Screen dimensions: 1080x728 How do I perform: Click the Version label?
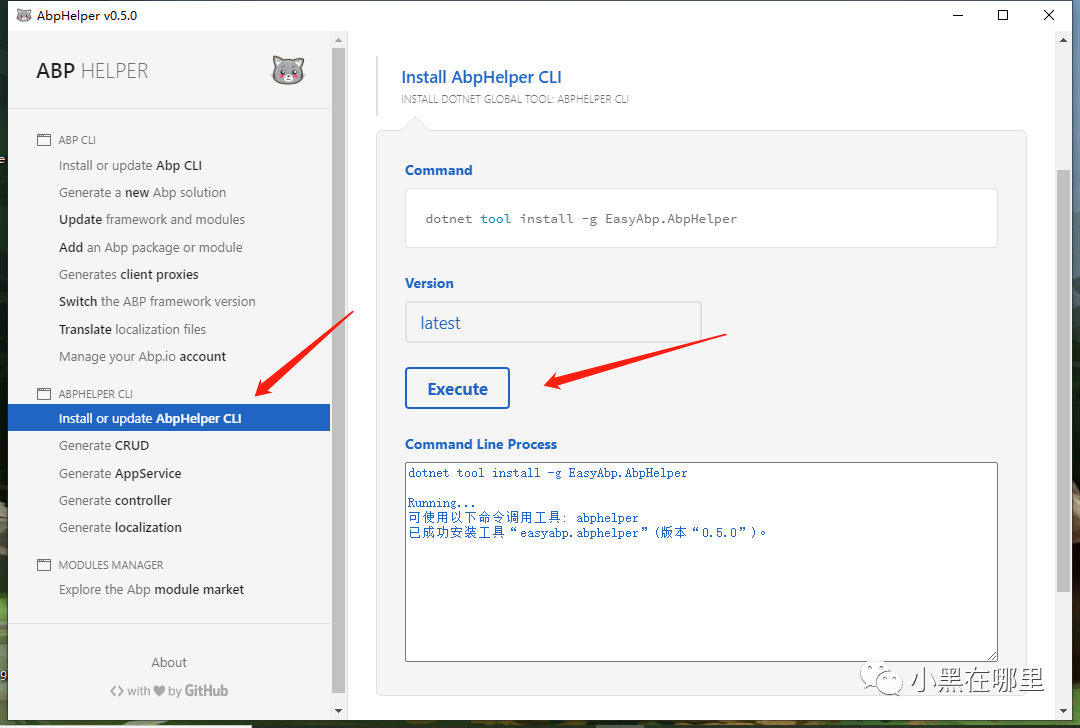point(429,283)
